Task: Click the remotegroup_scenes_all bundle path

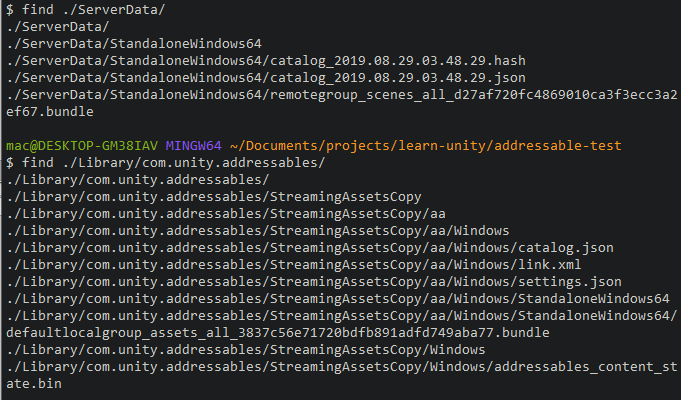Action: (340, 94)
